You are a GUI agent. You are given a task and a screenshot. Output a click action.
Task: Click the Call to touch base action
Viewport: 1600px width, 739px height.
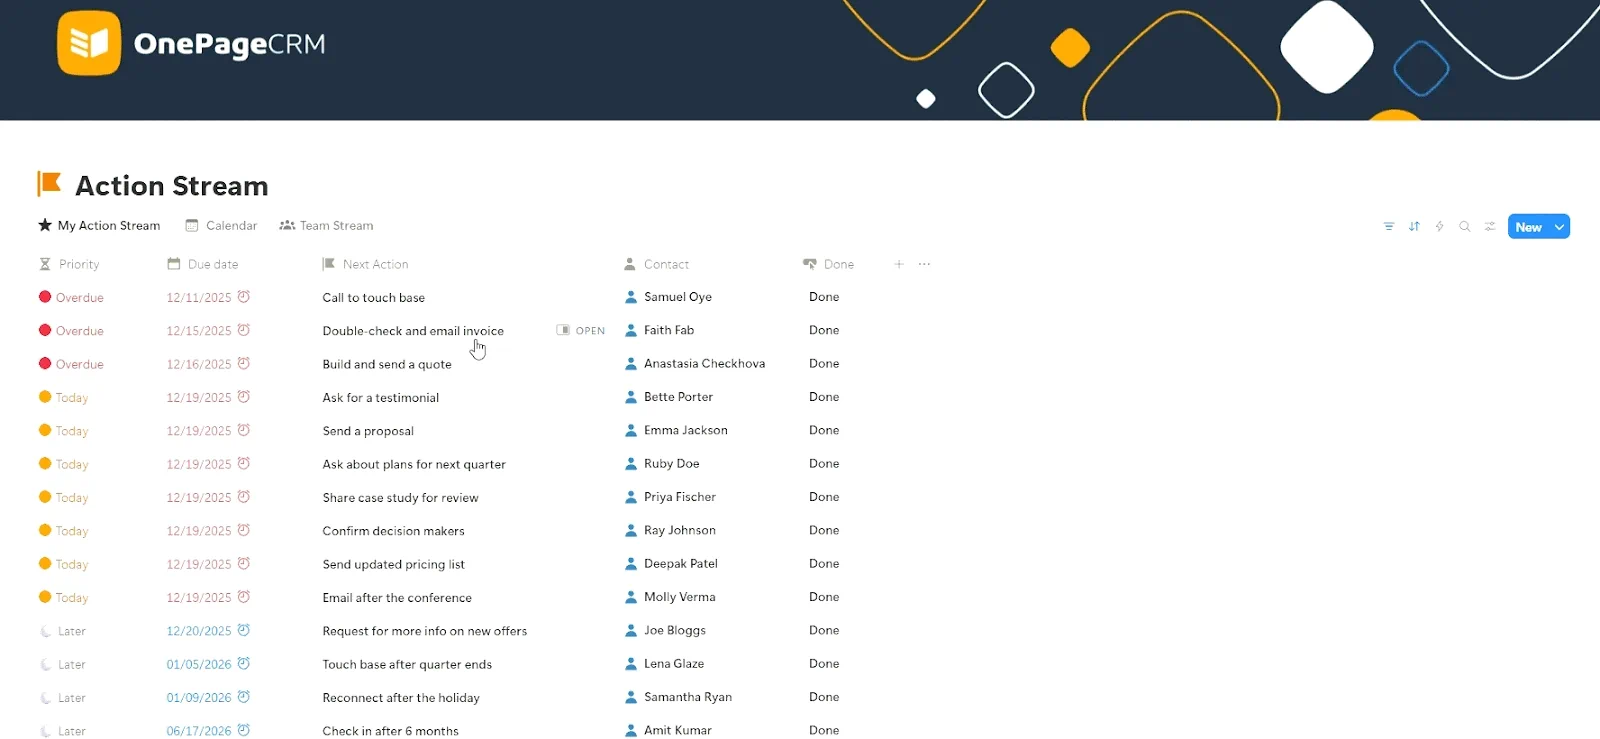click(374, 298)
